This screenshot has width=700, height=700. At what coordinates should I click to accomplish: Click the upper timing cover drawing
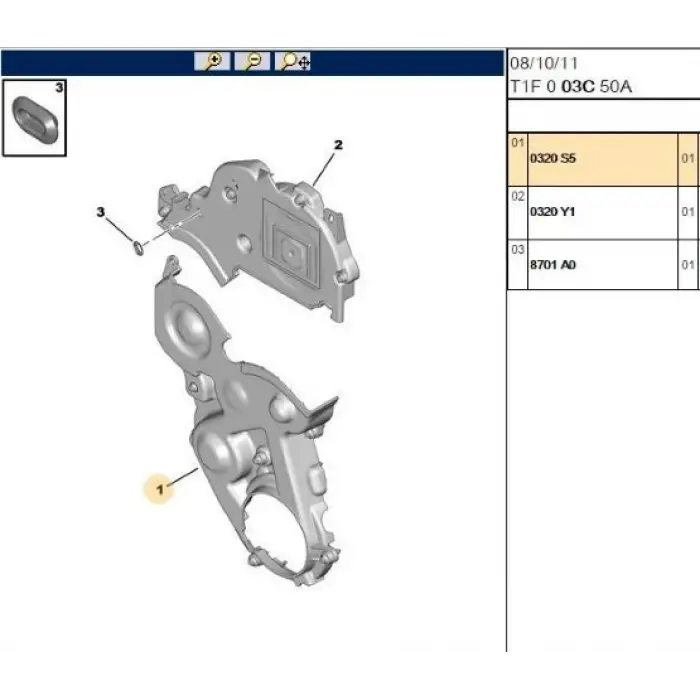(x=259, y=239)
